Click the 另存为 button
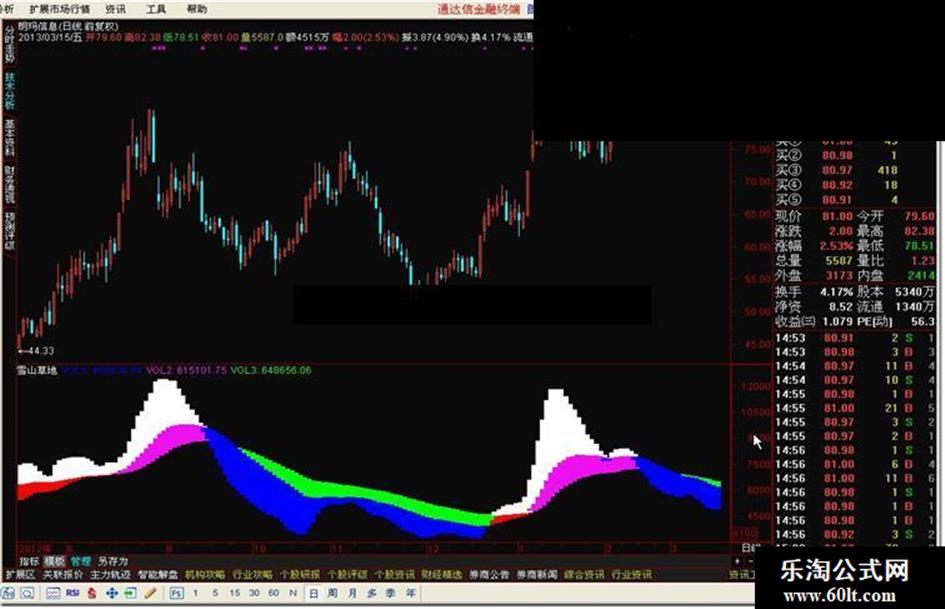945x609 pixels. coord(113,561)
